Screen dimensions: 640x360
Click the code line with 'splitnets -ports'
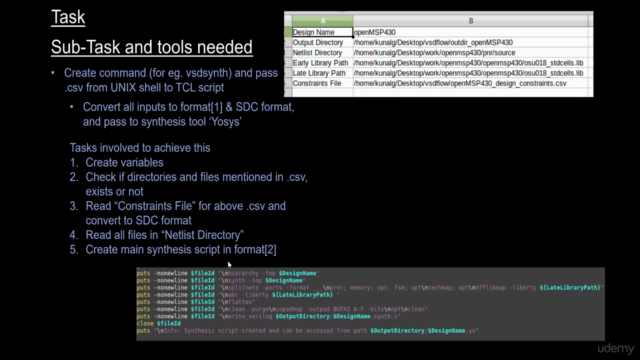[370, 288]
